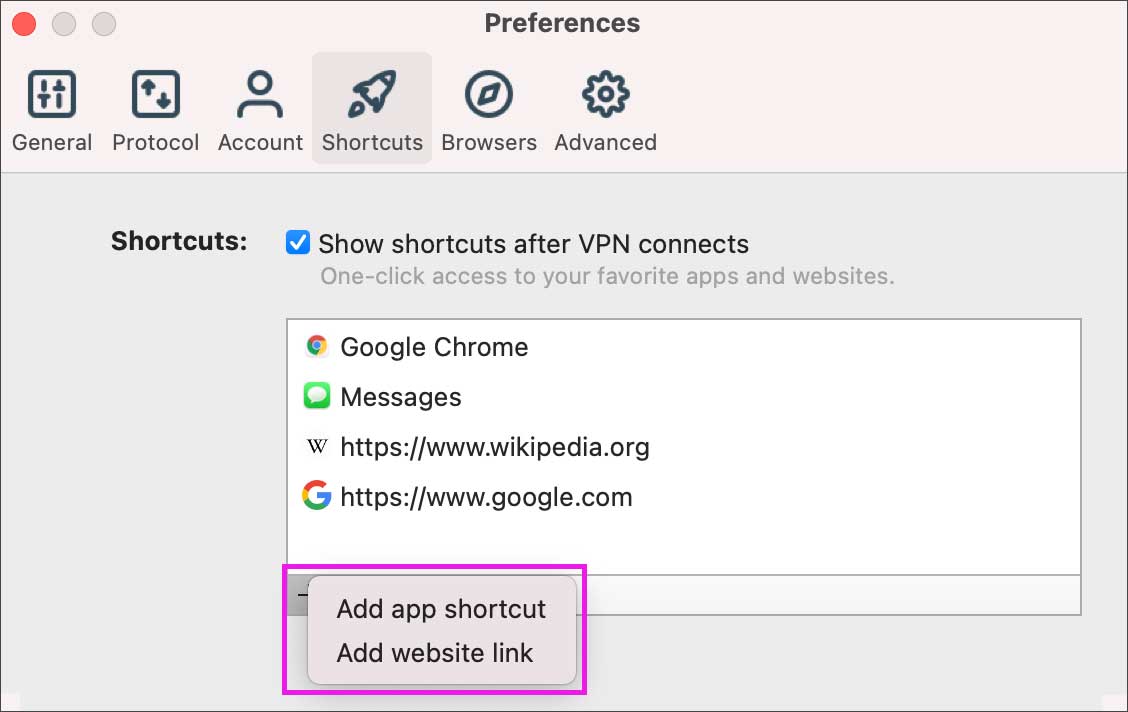Open the Browsers compass icon
1128x712 pixels.
pyautogui.click(x=488, y=94)
